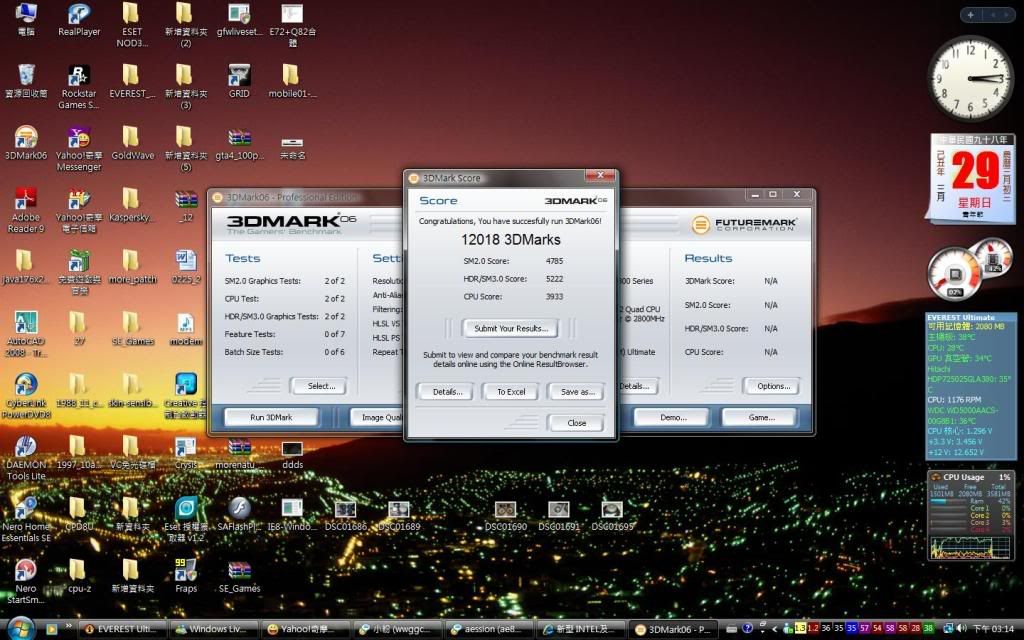Screen dimensions: 1024x640
Task: Open the Windows Start menu orb
Action: click(x=21, y=629)
